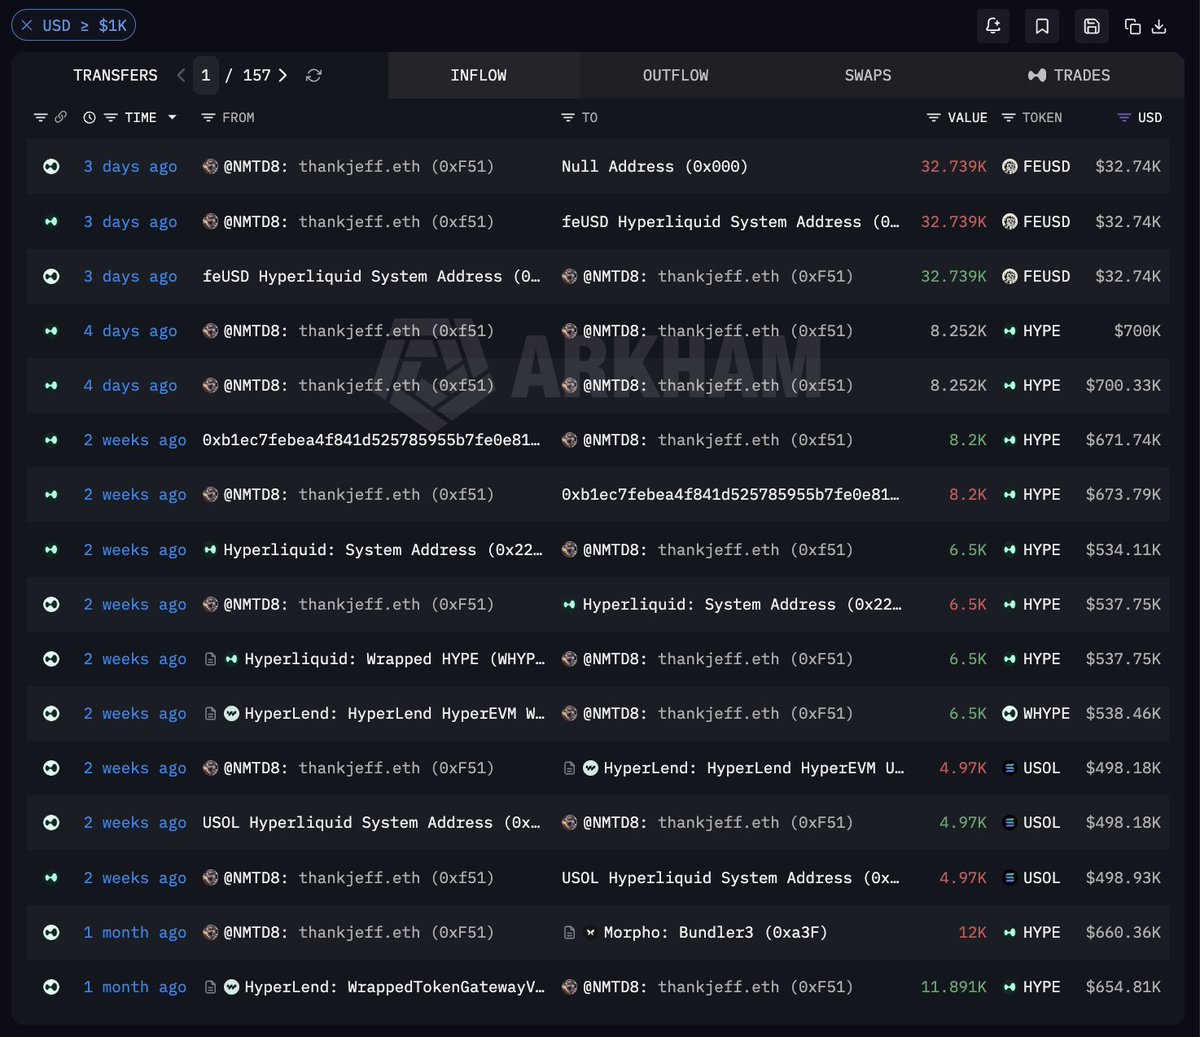Open feUSD Hyperliquid System Address in TO column
This screenshot has width=1200, height=1037.
click(730, 222)
